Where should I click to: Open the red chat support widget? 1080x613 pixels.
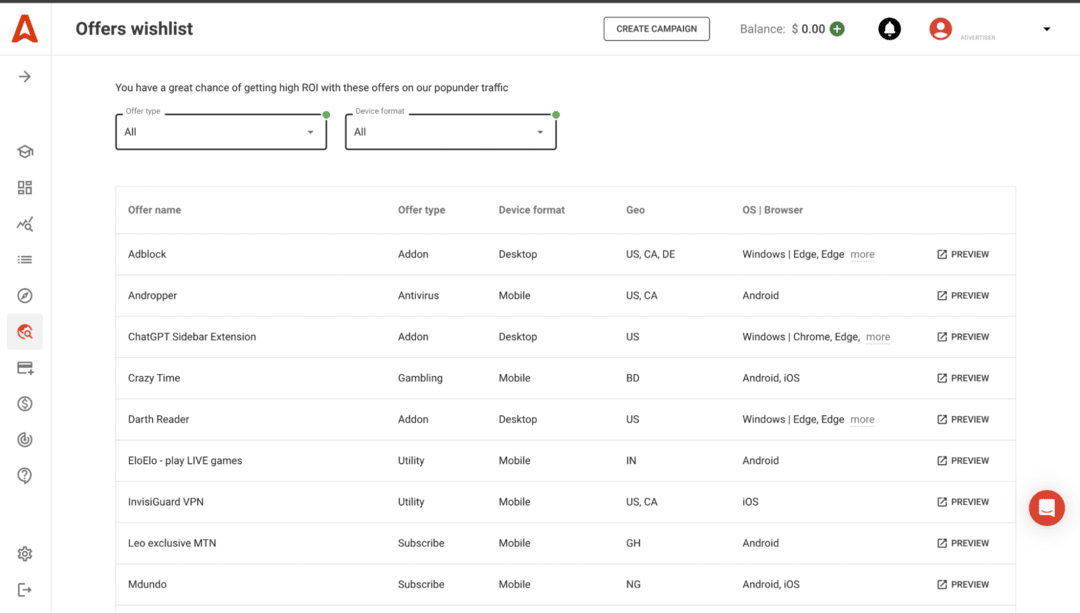[x=1046, y=508]
